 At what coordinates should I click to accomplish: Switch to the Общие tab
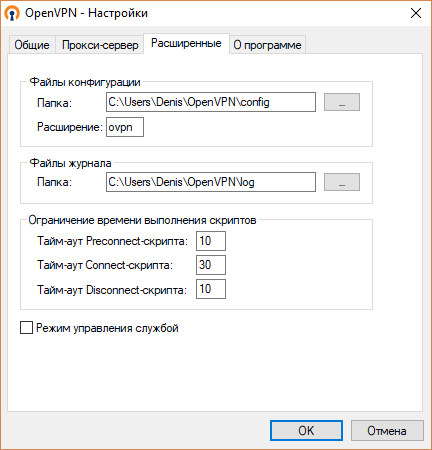(x=32, y=45)
